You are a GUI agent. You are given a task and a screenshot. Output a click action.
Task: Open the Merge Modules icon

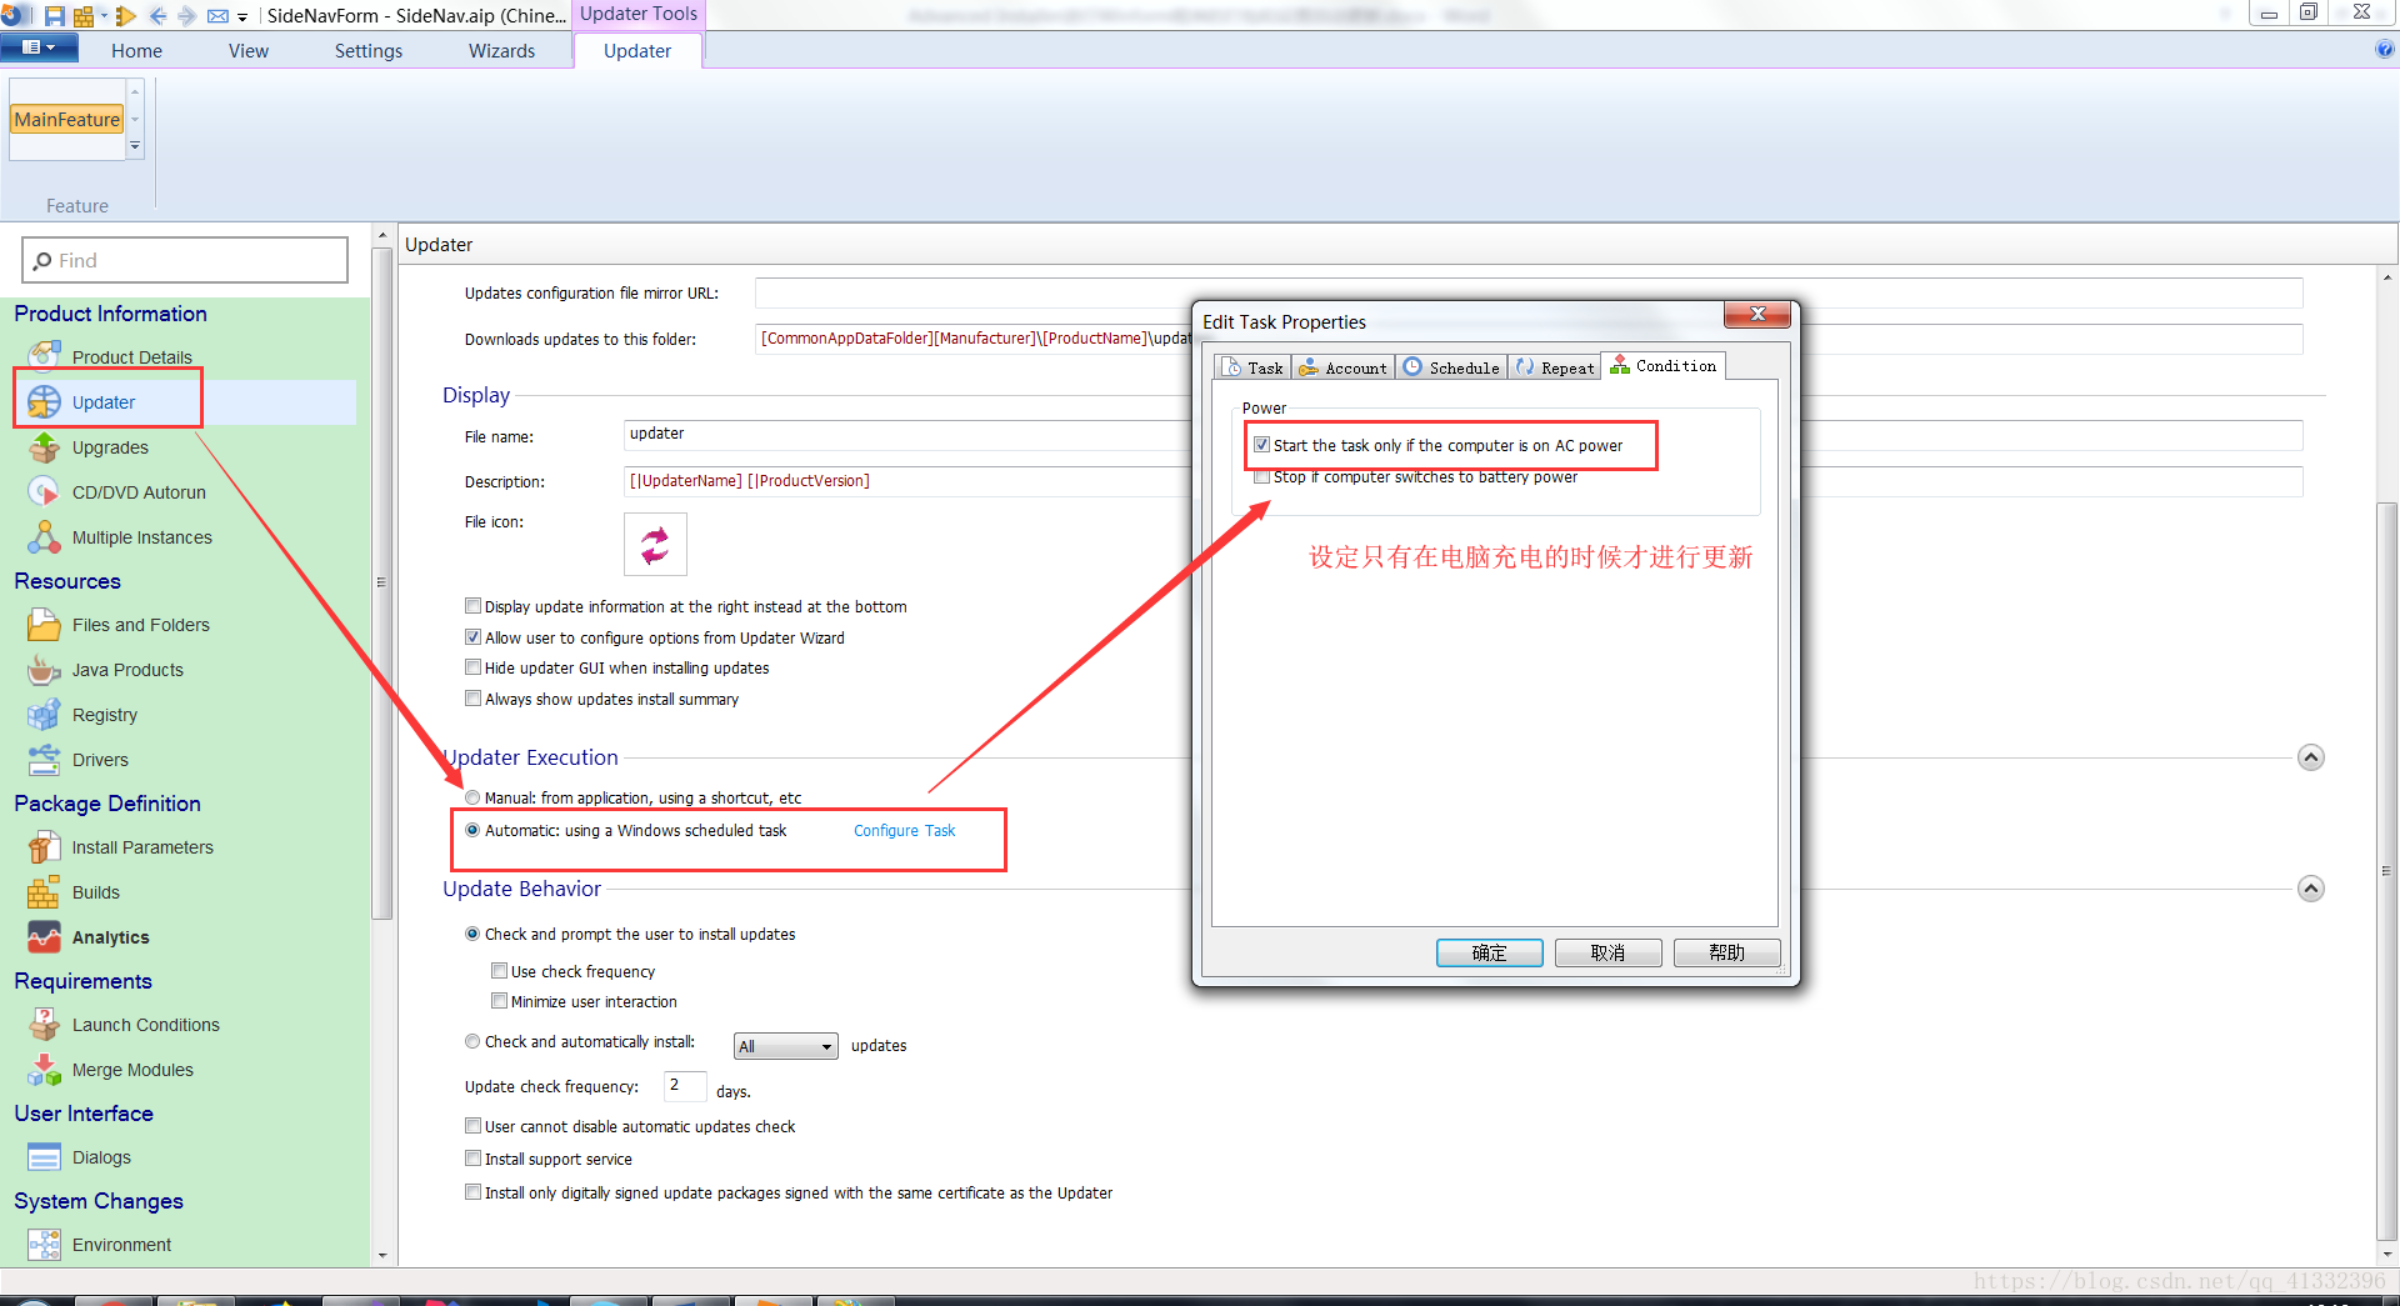coord(44,1070)
